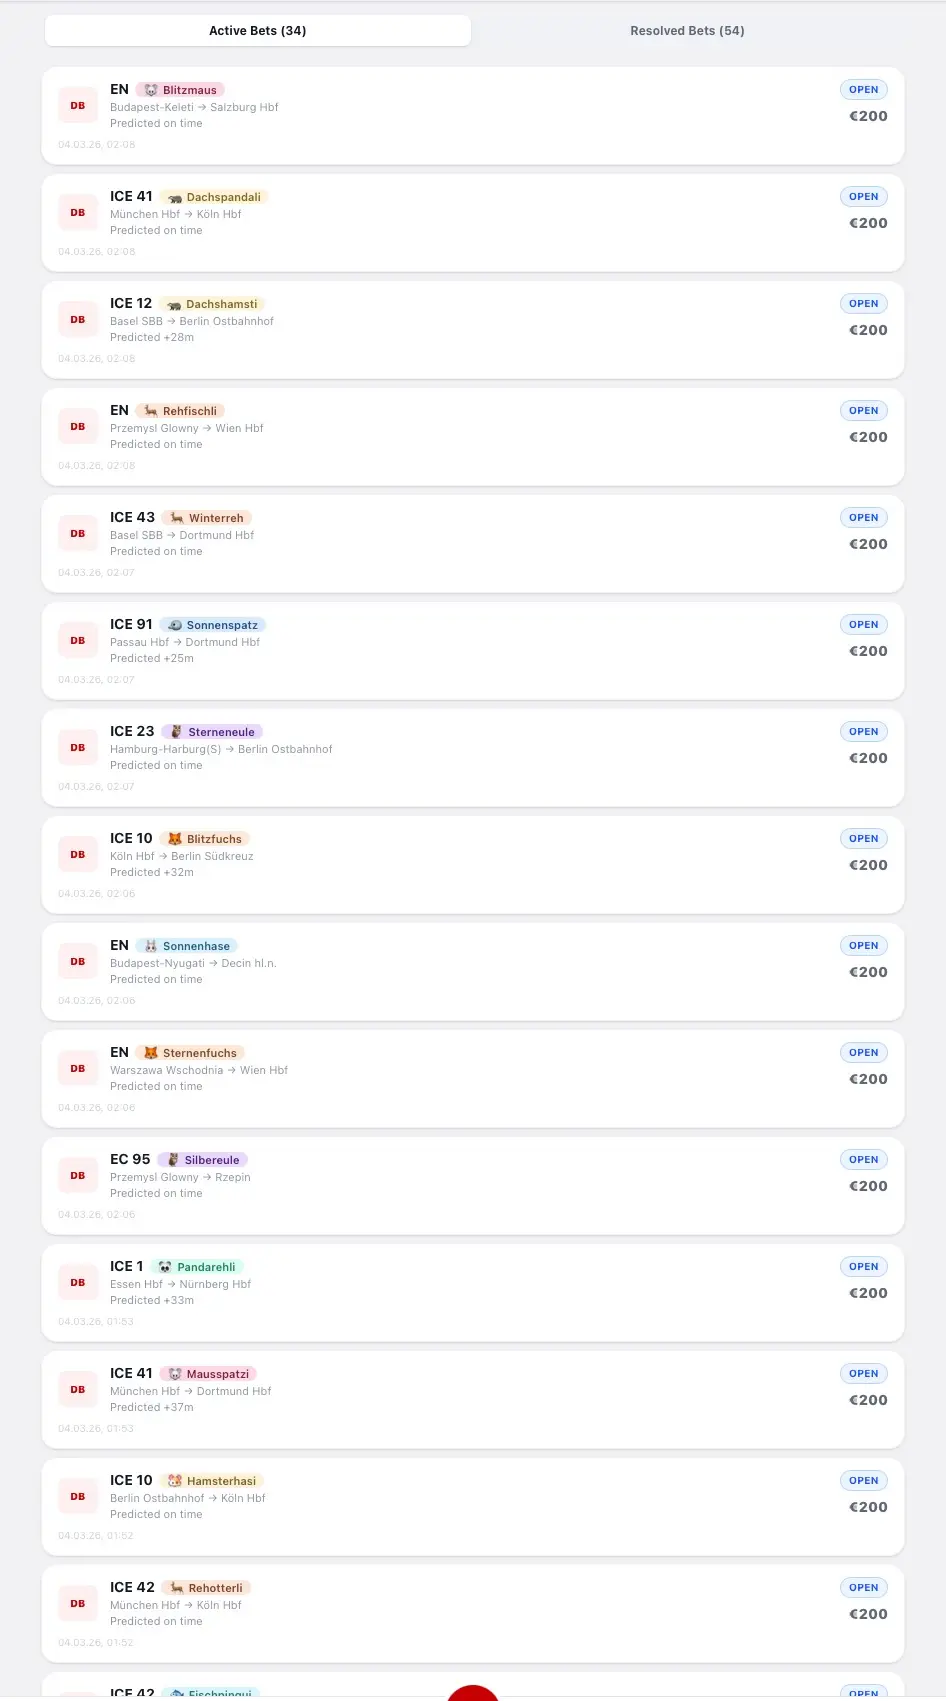946x1701 pixels.
Task: Click the DB logo on Sonnenspatz bet
Action: point(78,641)
